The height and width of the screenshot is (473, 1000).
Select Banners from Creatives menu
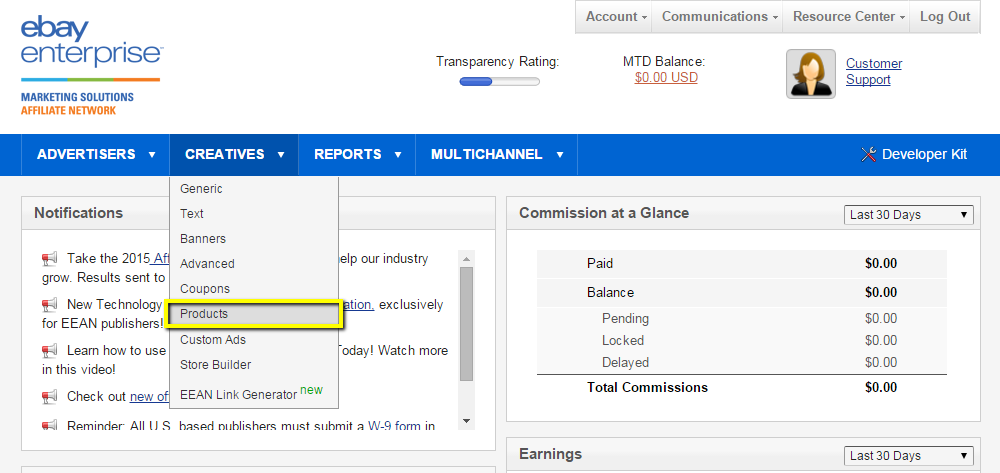254,238
